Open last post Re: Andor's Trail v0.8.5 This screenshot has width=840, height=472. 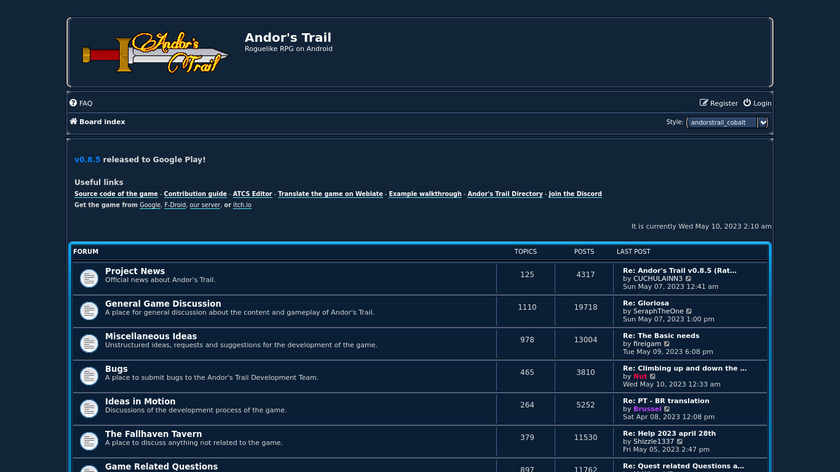tap(679, 271)
